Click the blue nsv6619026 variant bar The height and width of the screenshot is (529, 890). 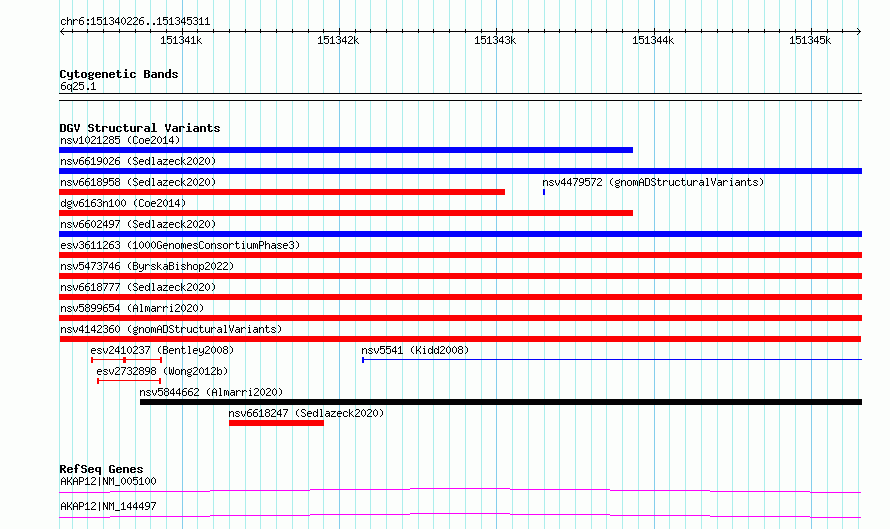click(x=460, y=171)
